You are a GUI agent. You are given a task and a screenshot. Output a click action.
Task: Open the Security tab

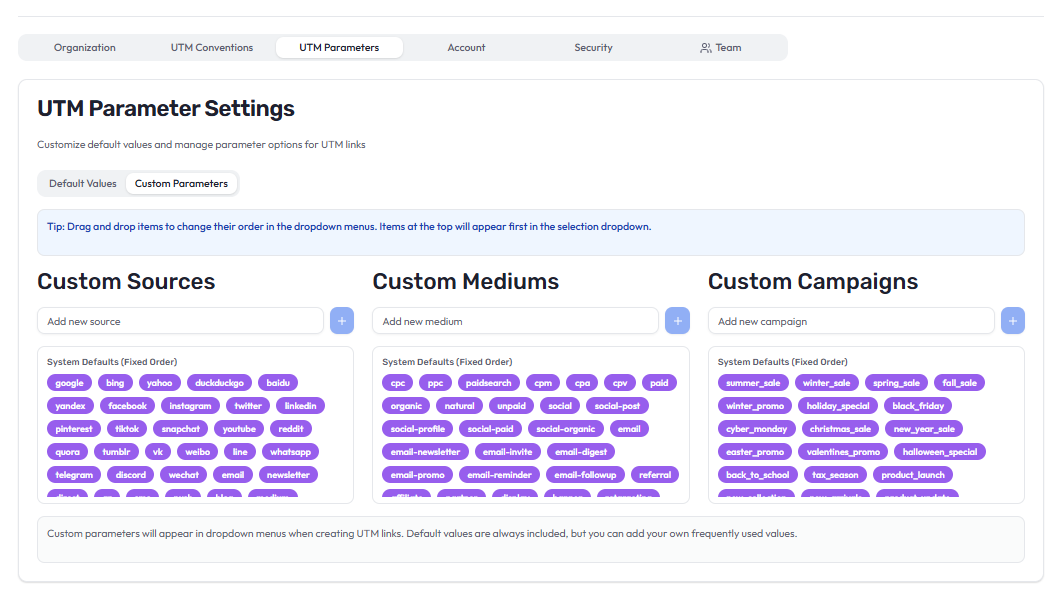click(593, 48)
